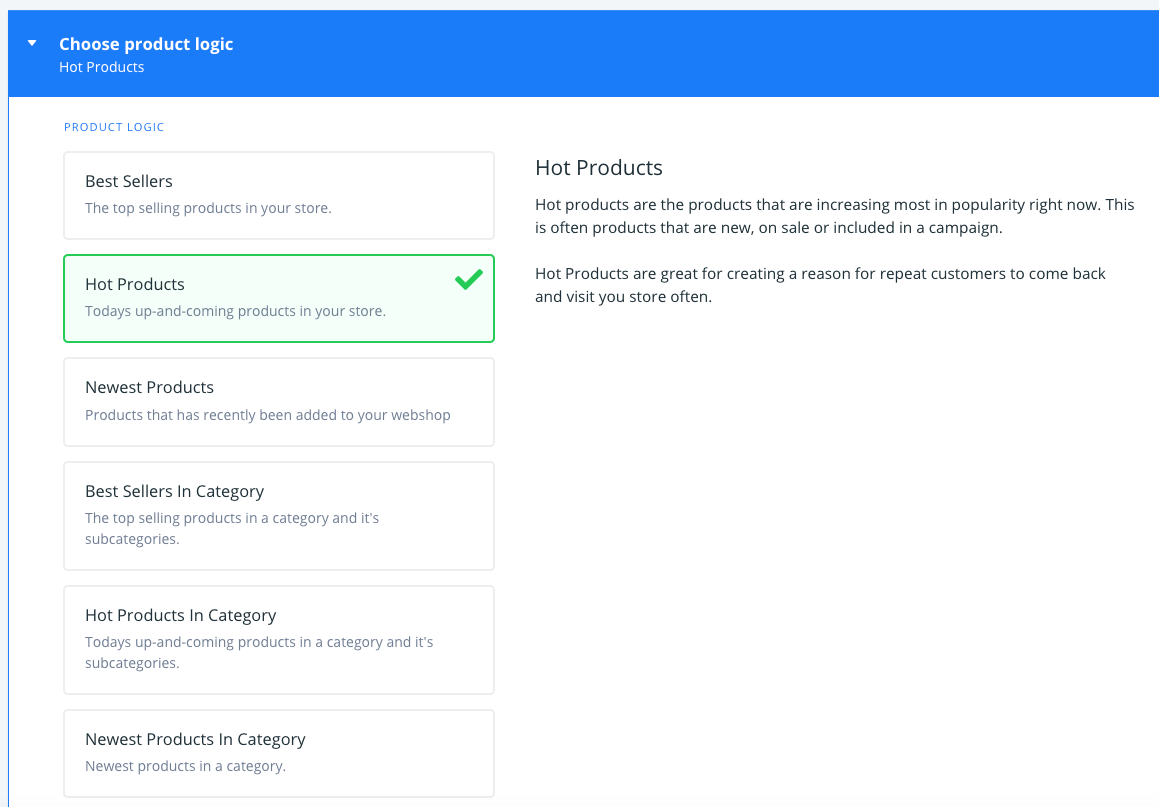Click 'top selling products in a category' description
This screenshot has width=1159, height=807.
pos(232,528)
